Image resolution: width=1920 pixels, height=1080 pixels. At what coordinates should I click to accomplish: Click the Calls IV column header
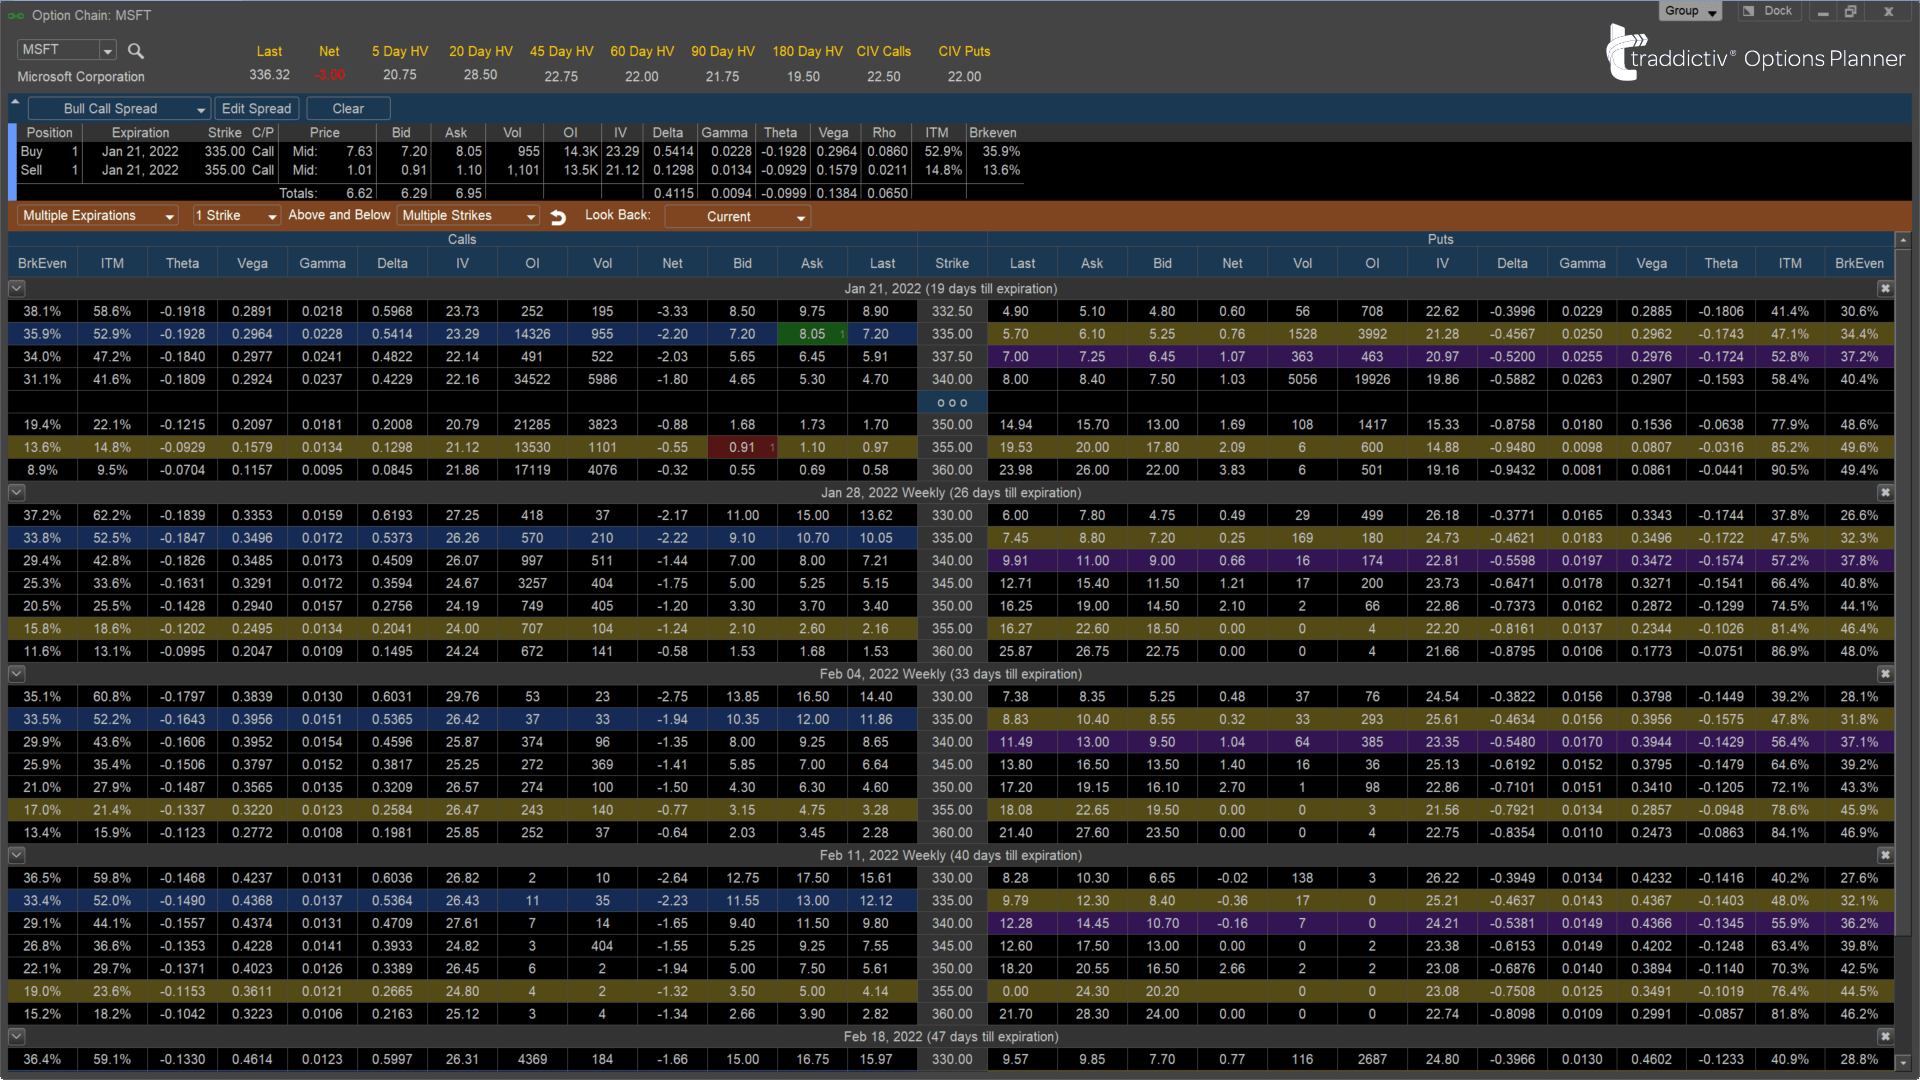coord(462,264)
